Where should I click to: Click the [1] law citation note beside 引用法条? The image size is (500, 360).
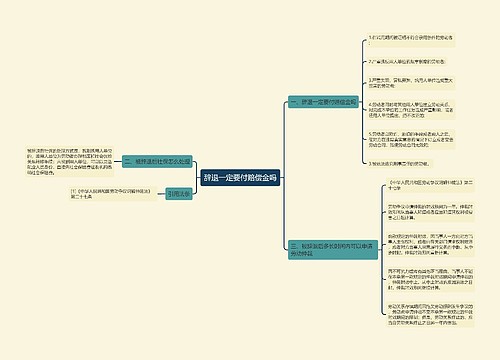coord(113,194)
